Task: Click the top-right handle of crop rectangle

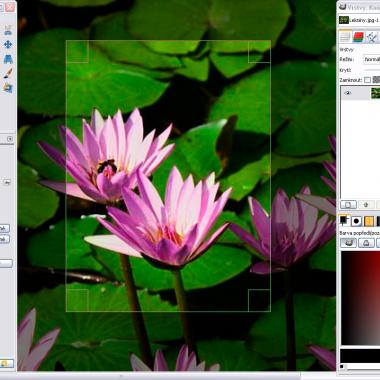Action: [x=259, y=52]
